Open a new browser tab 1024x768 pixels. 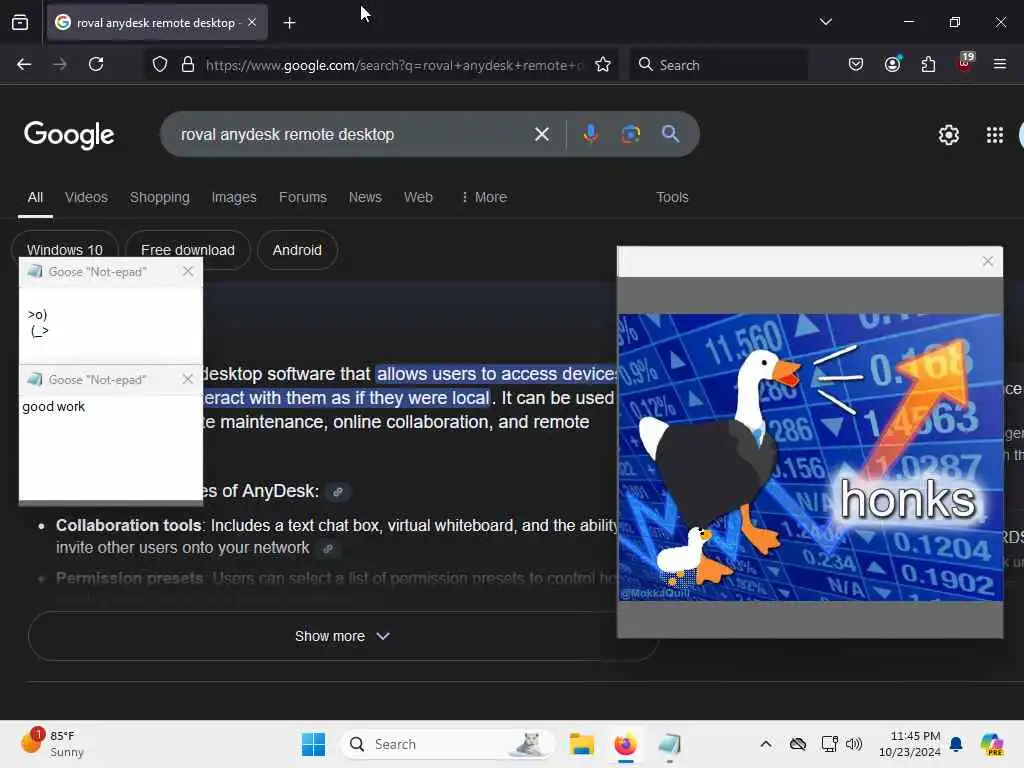tap(289, 23)
